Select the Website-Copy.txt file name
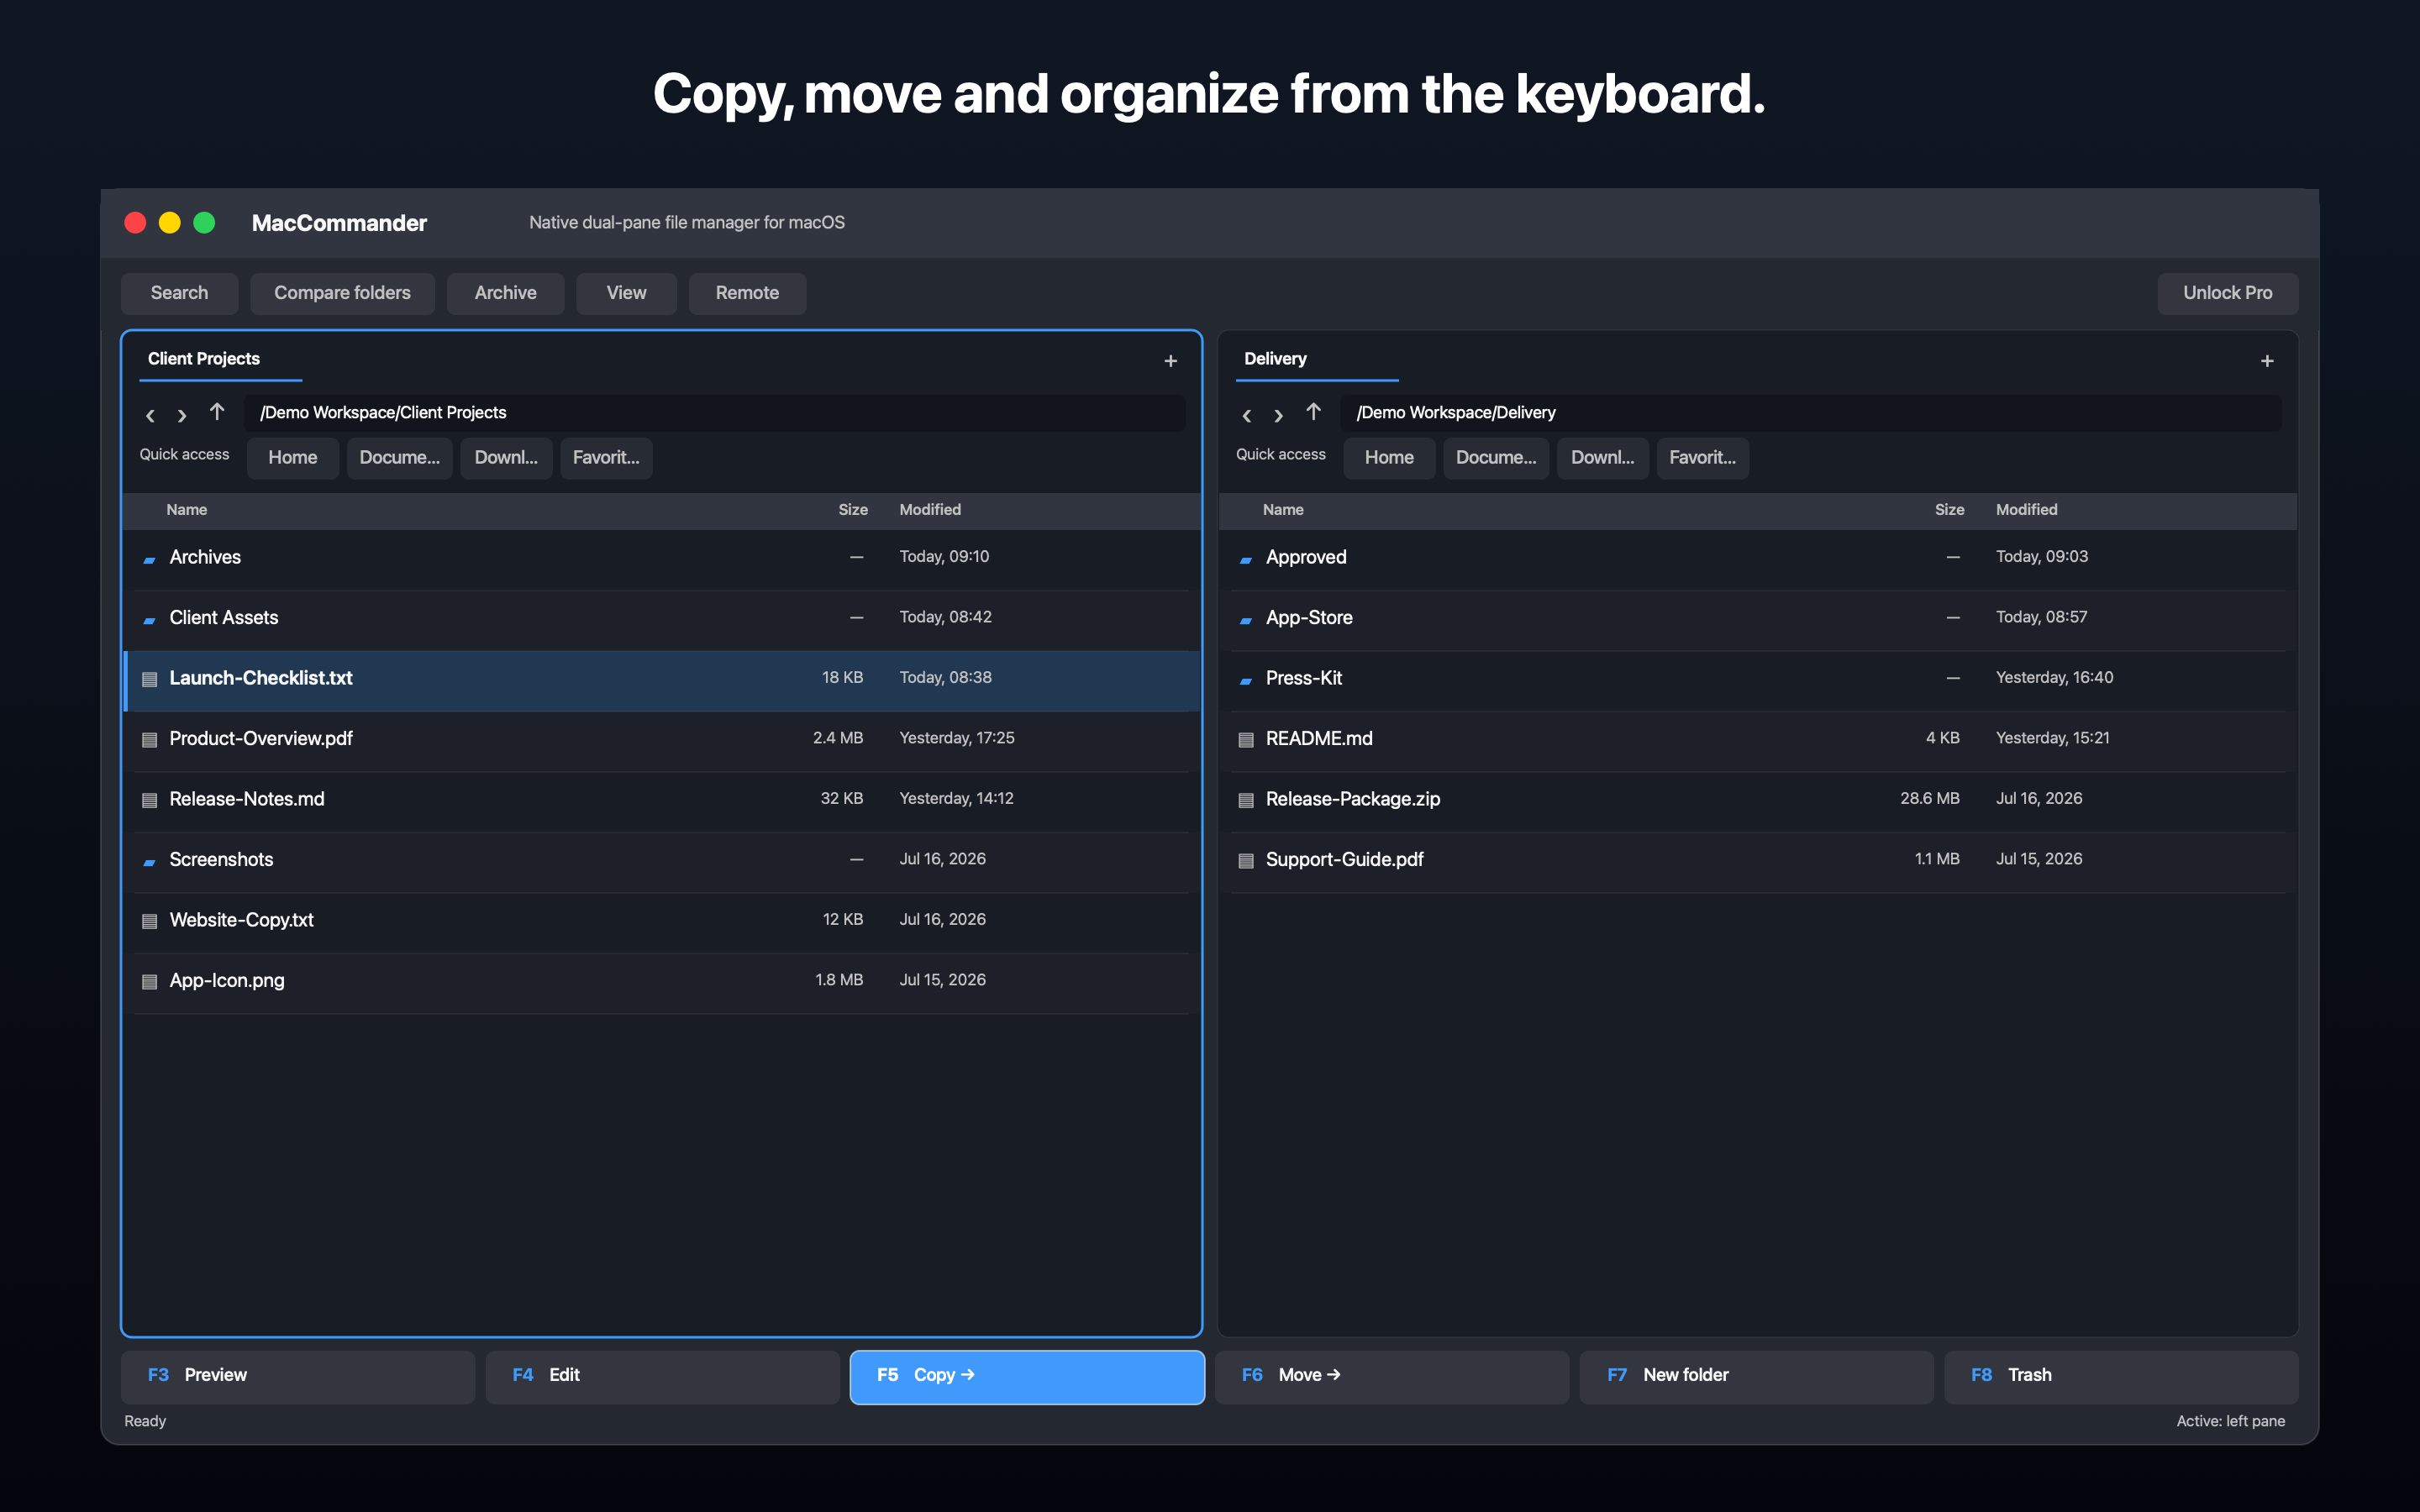The width and height of the screenshot is (2420, 1512). pos(241,921)
